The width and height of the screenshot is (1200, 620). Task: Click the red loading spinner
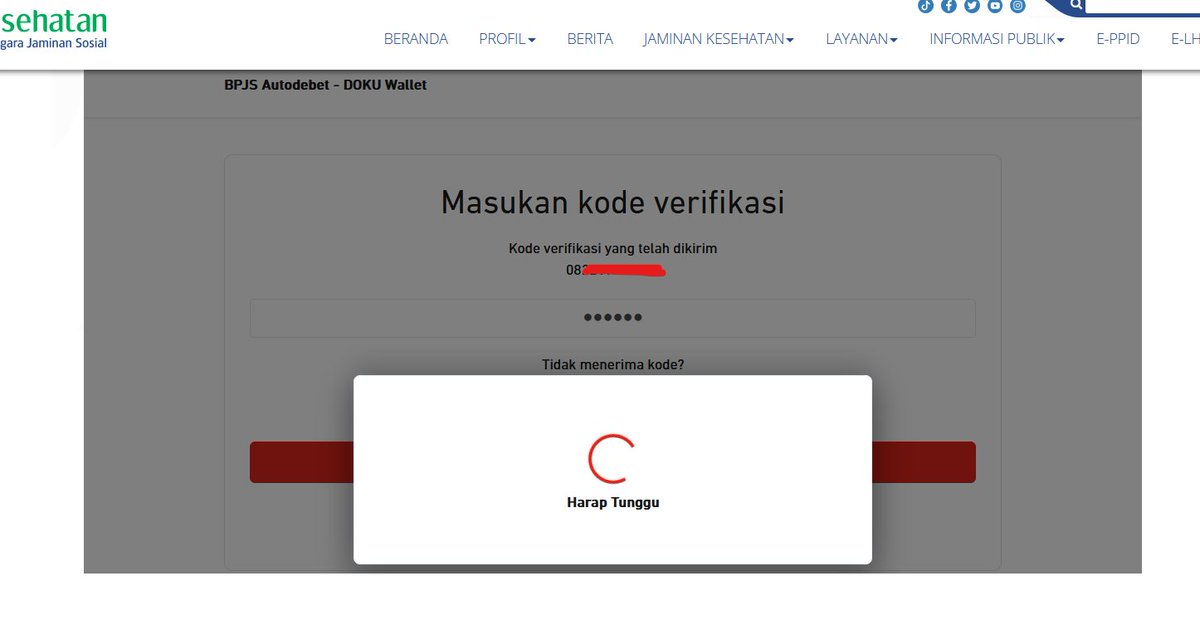(x=613, y=458)
